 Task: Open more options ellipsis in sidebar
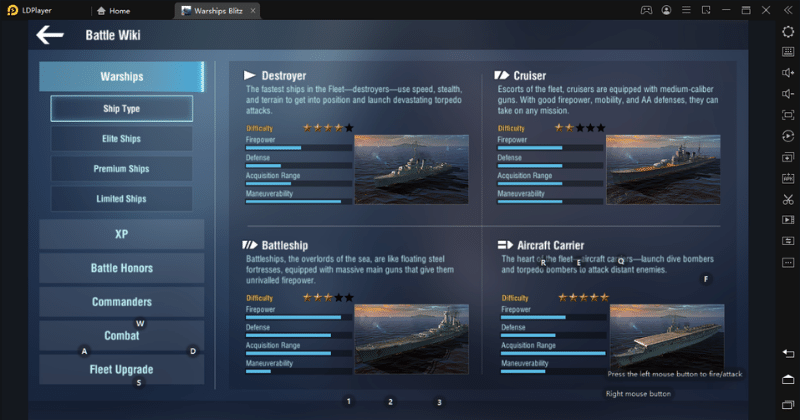click(x=788, y=262)
